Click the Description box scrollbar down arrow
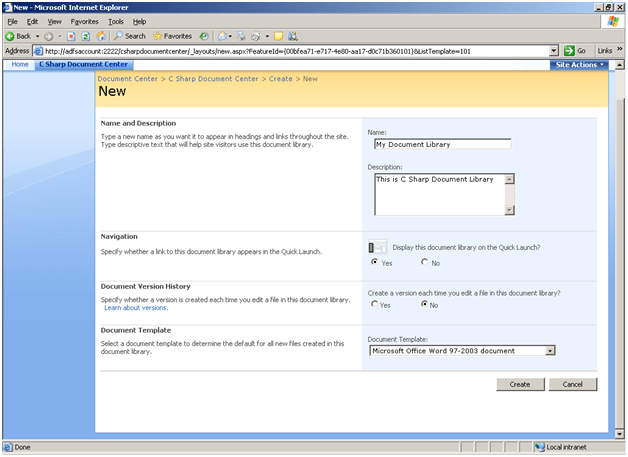This screenshot has width=628, height=457. pos(509,210)
